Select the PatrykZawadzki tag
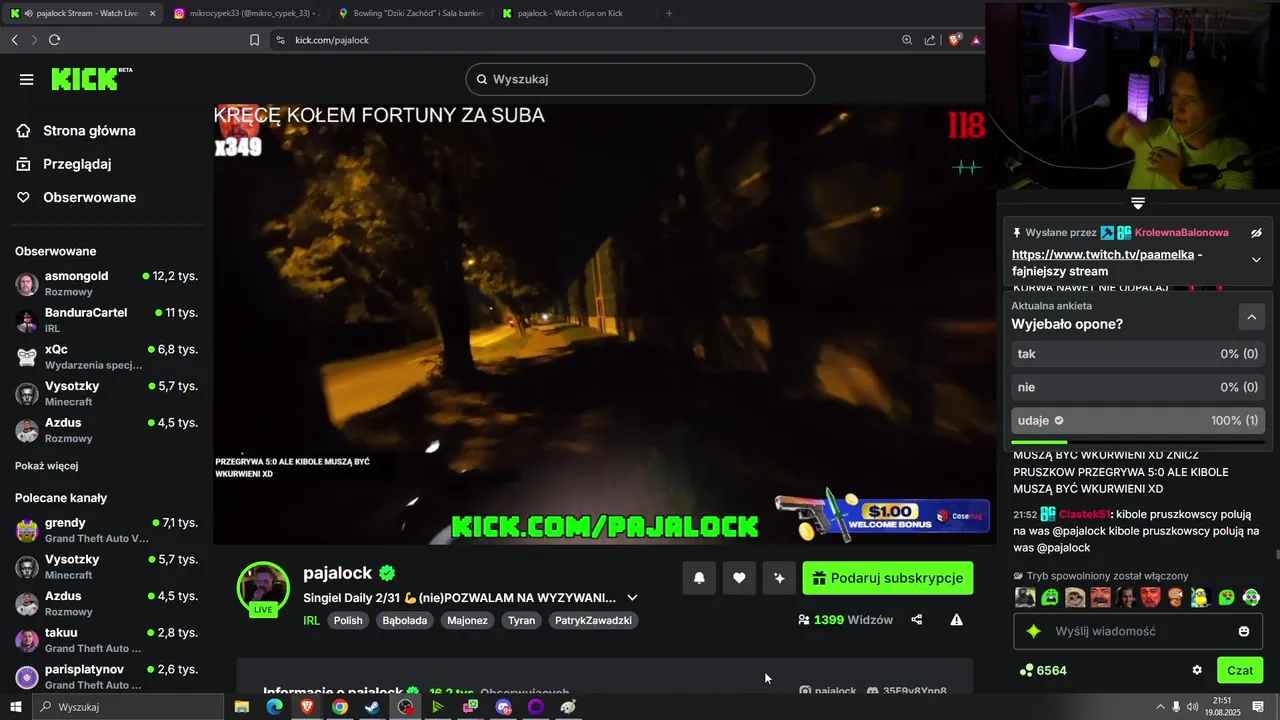Screen dimensions: 1280x720 (x=593, y=620)
